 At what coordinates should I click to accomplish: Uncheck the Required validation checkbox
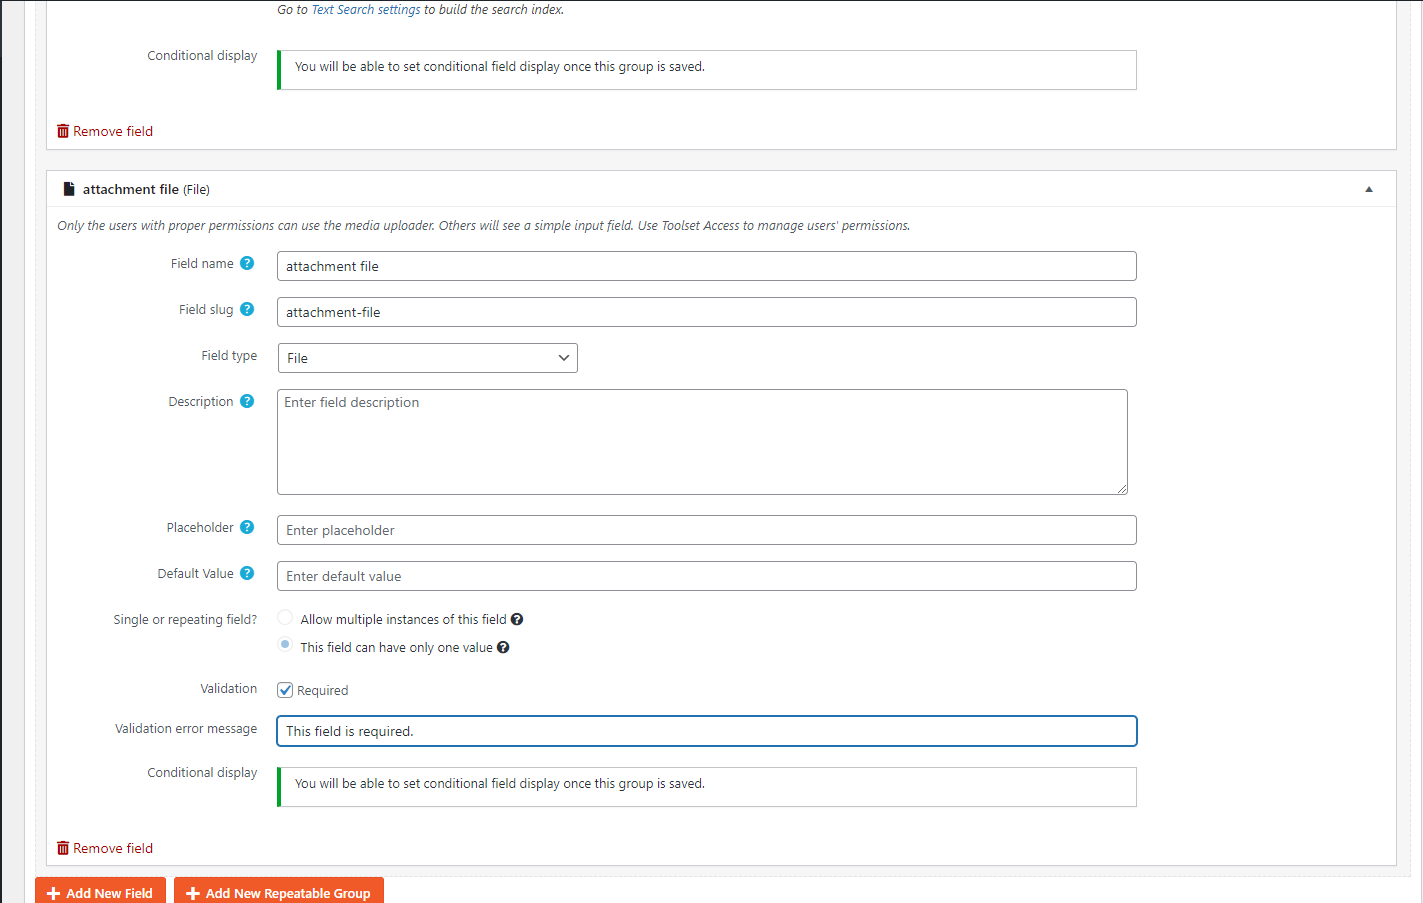tap(285, 690)
